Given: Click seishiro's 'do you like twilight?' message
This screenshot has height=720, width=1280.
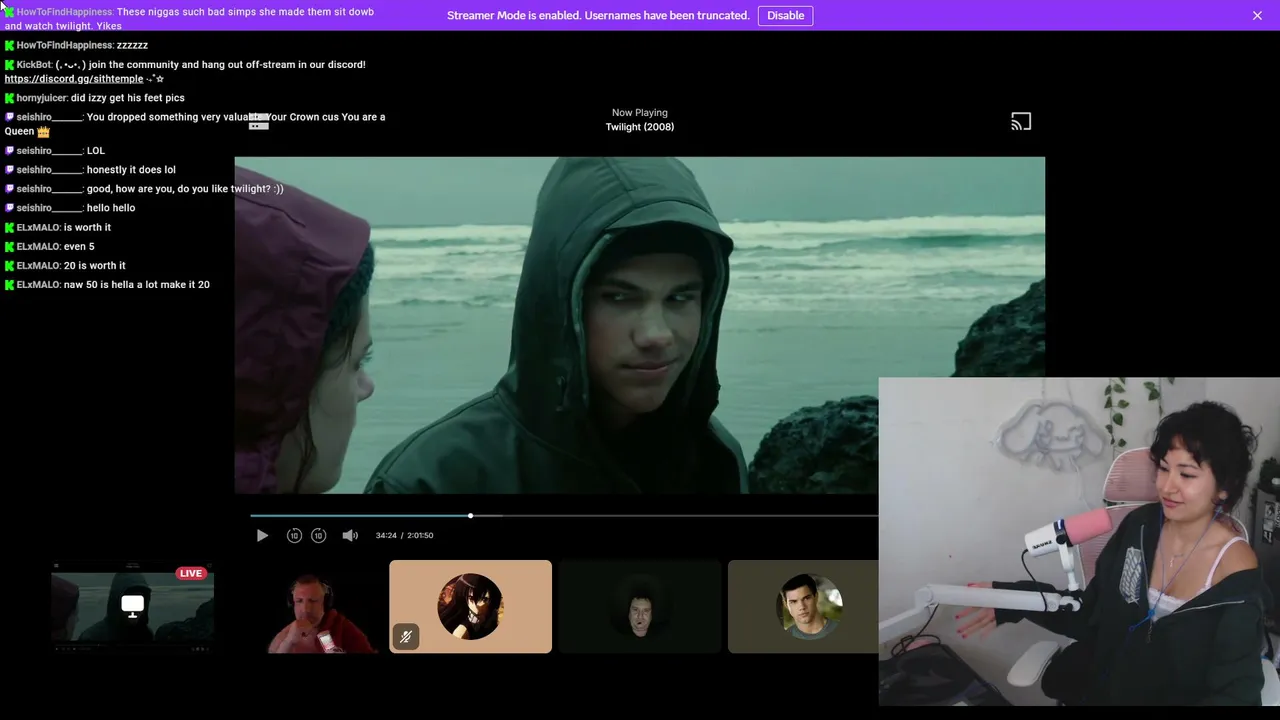Looking at the screenshot, I should [144, 189].
